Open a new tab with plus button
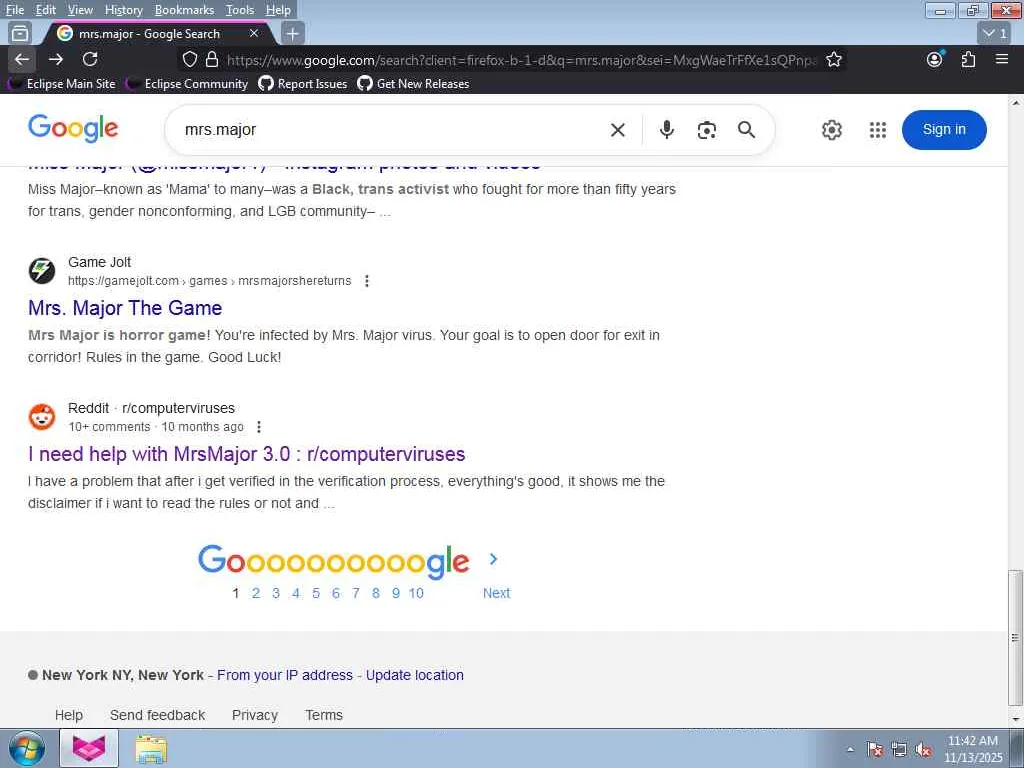1024x768 pixels. 293,33
